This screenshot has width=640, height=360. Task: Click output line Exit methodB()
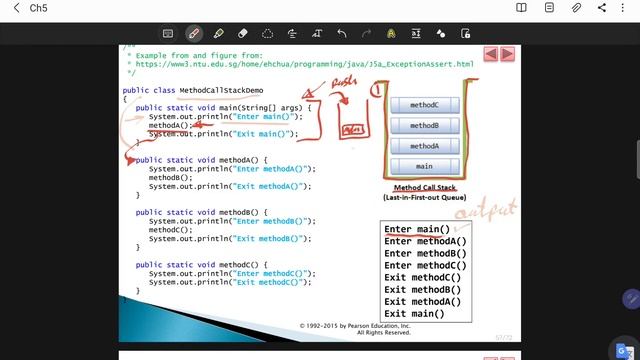(x=422, y=290)
